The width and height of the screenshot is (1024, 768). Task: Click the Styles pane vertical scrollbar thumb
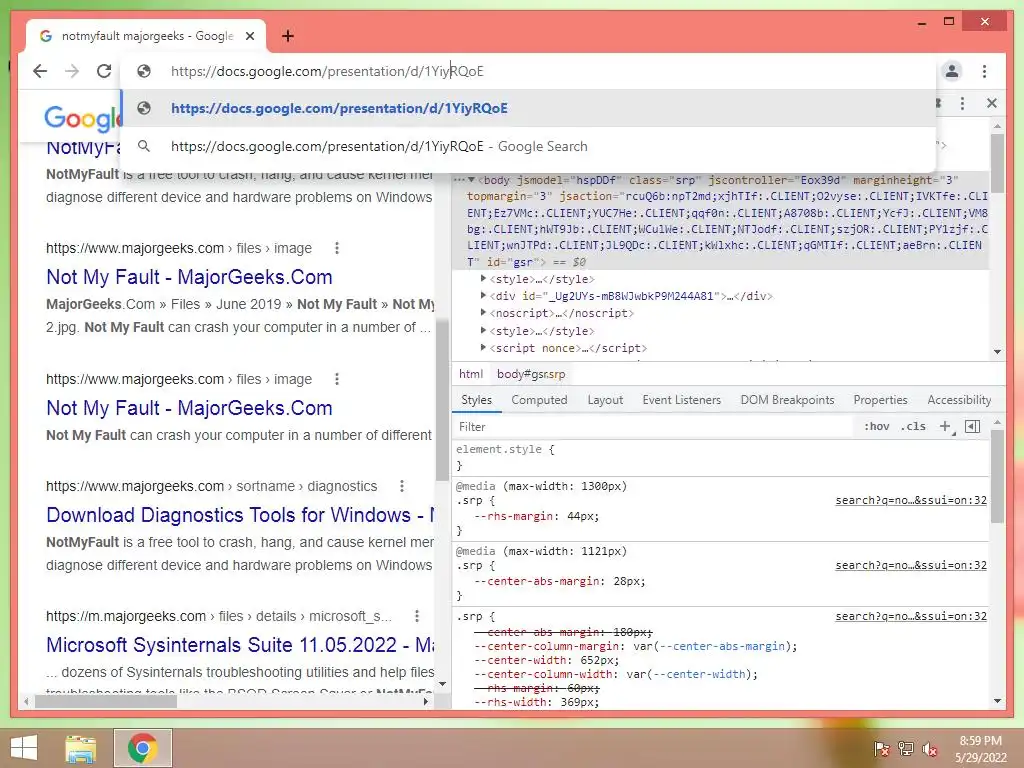tap(997, 477)
